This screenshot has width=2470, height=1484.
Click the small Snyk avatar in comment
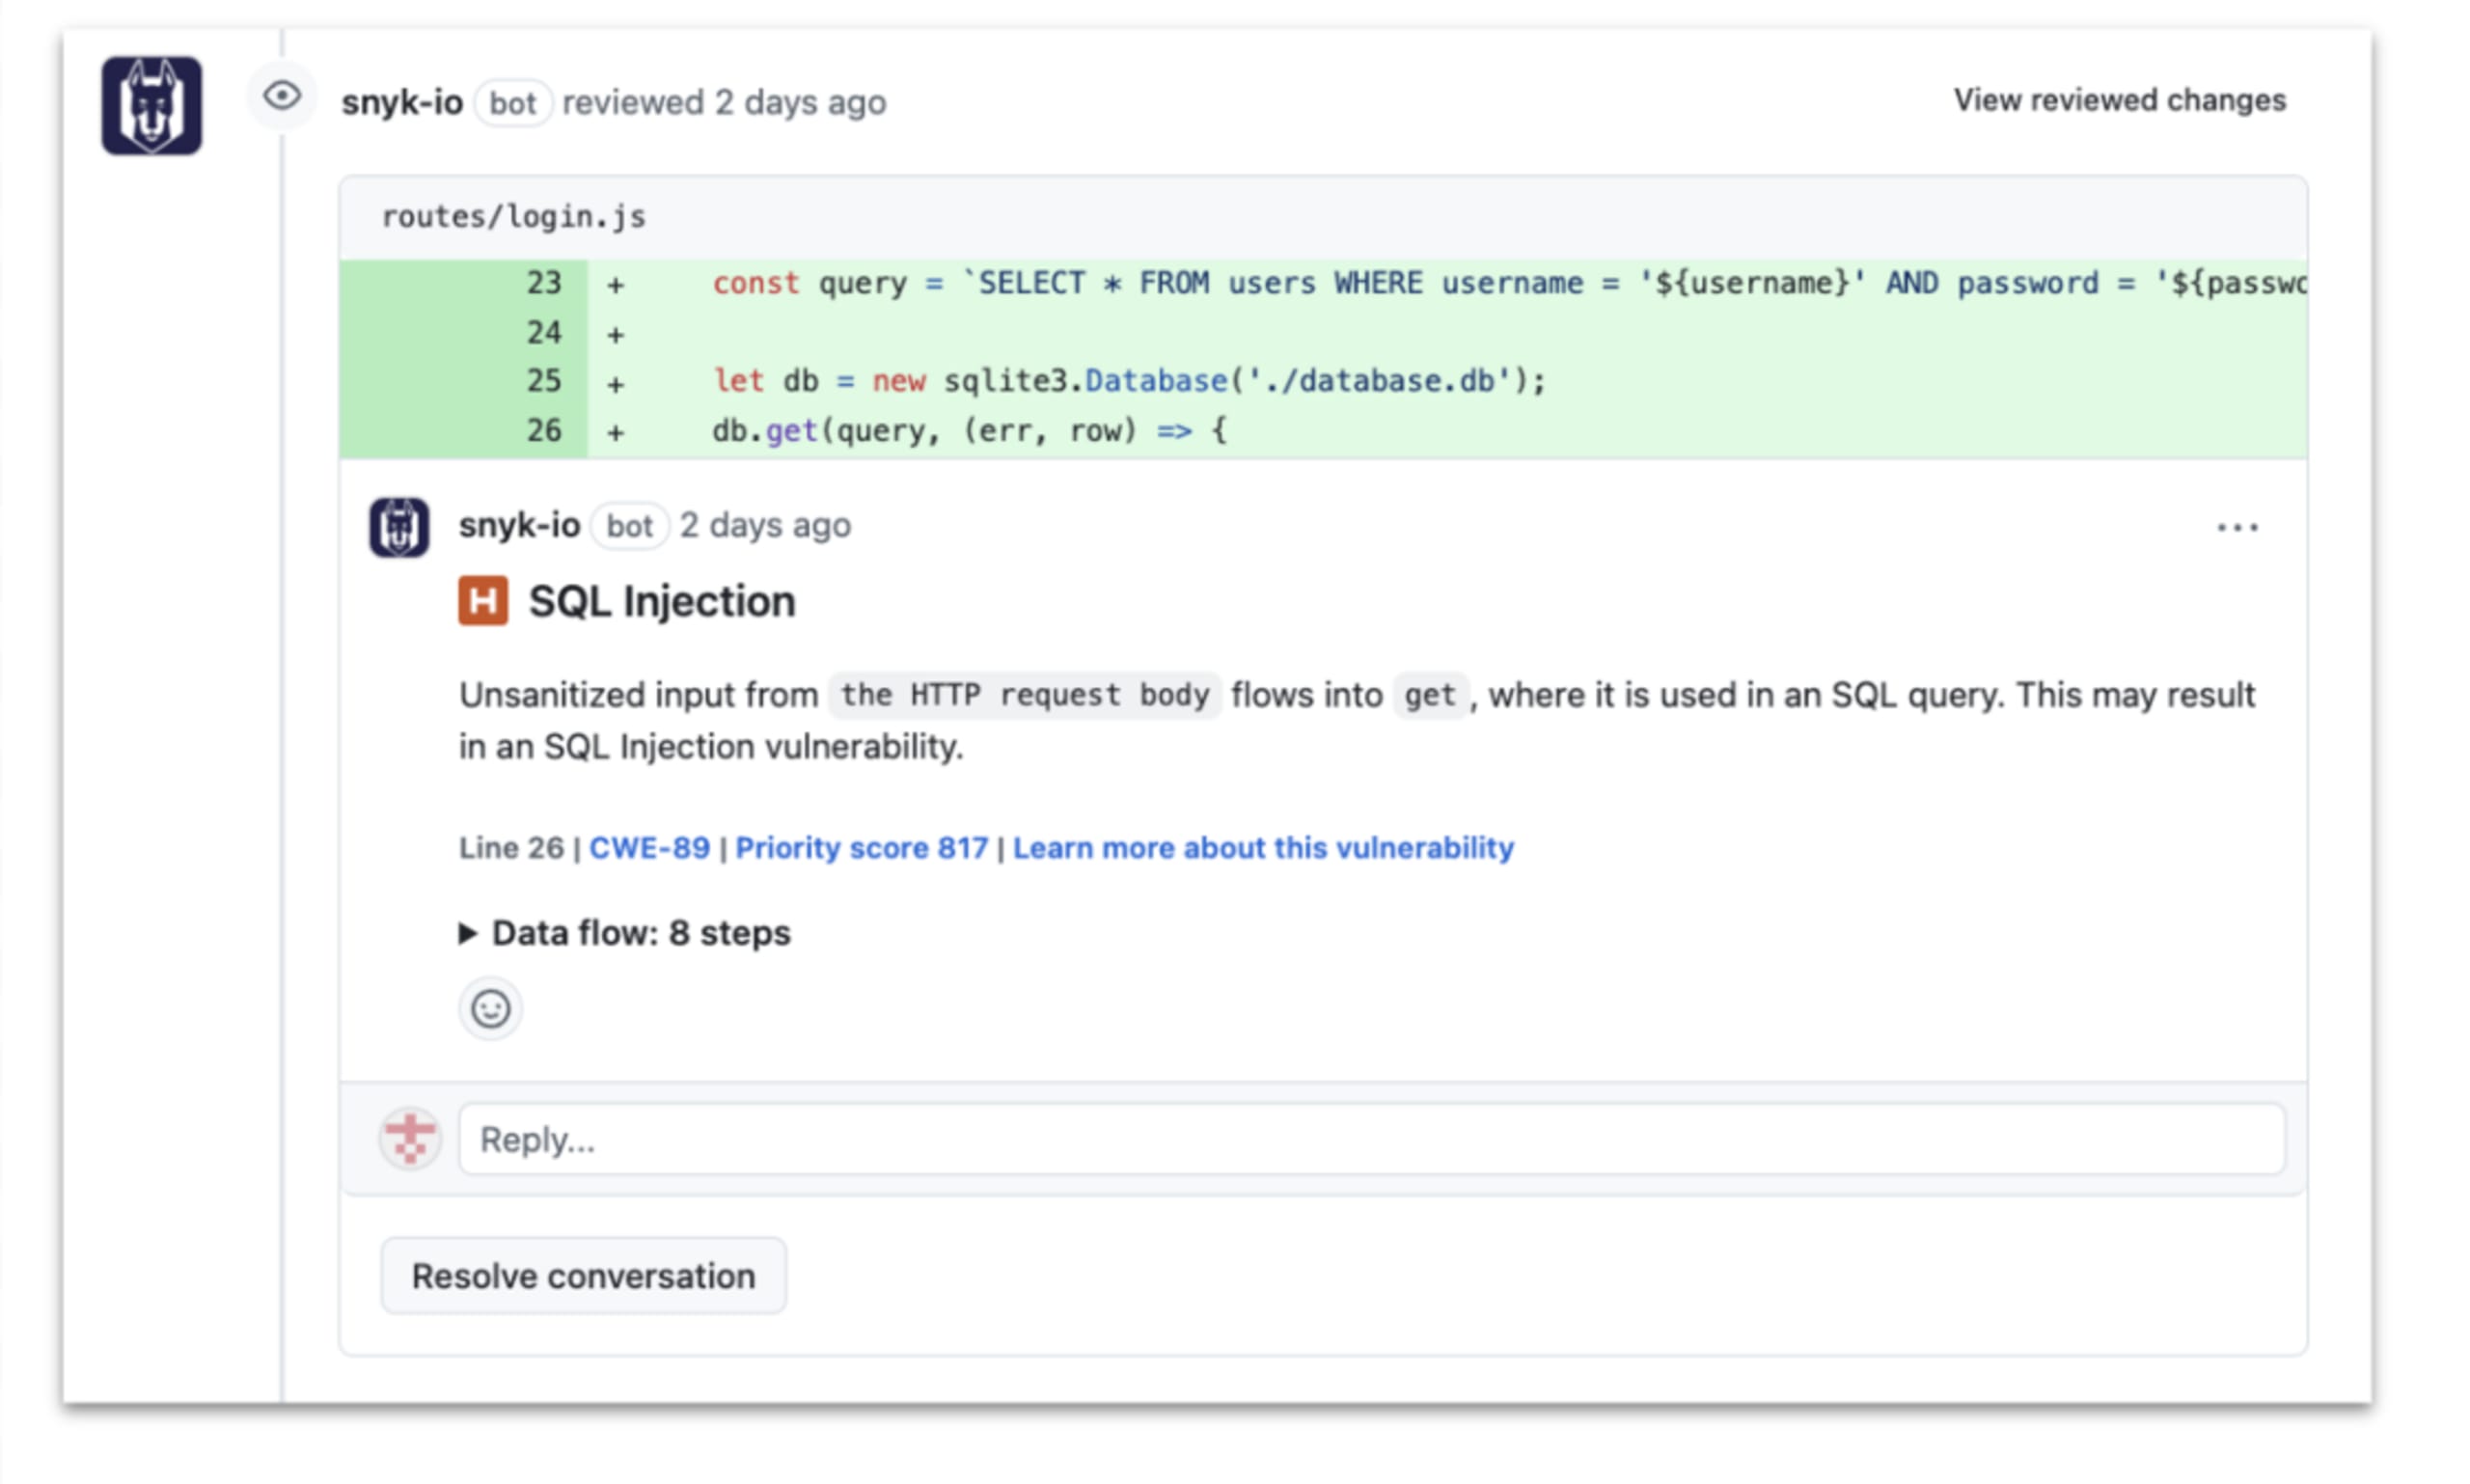point(399,527)
